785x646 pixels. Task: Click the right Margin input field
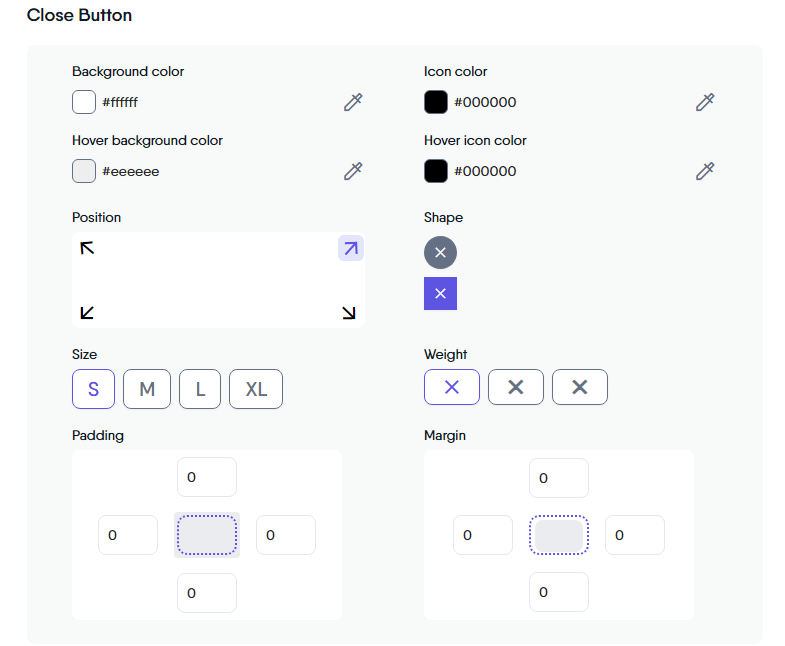point(634,535)
